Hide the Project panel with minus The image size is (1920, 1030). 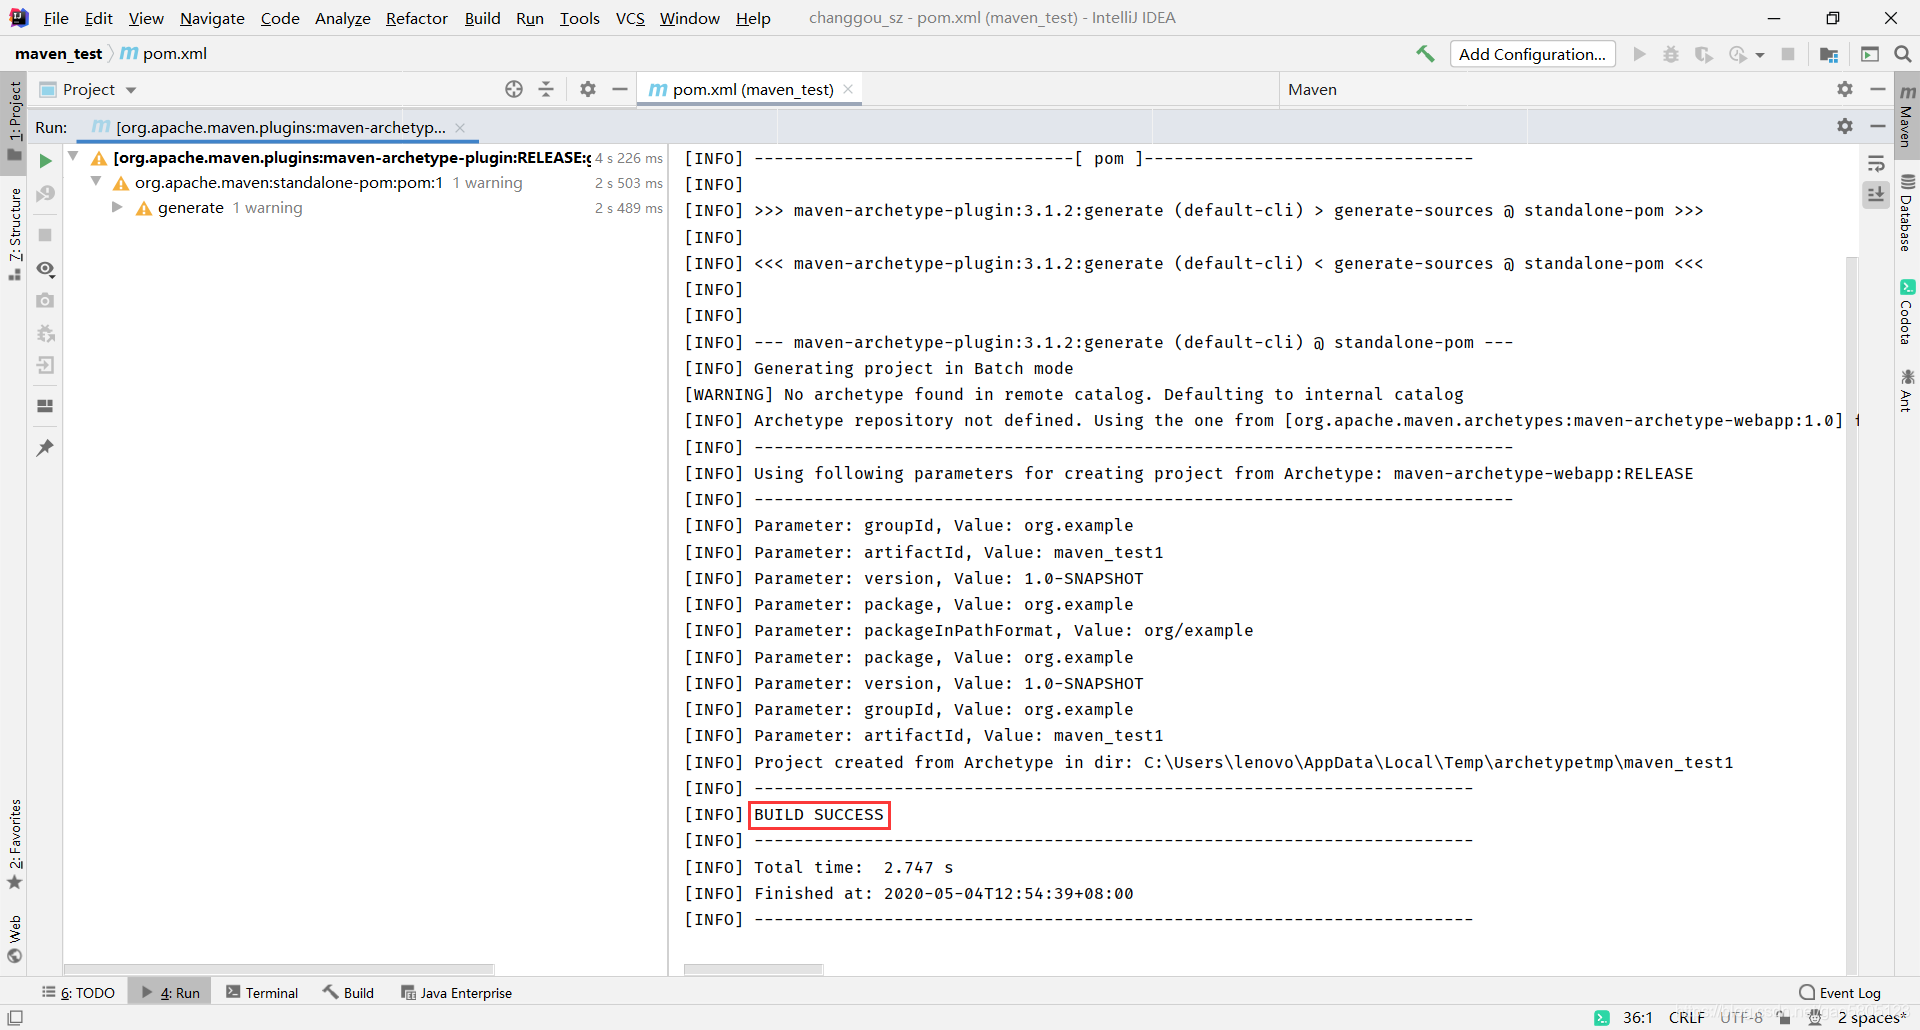620,89
